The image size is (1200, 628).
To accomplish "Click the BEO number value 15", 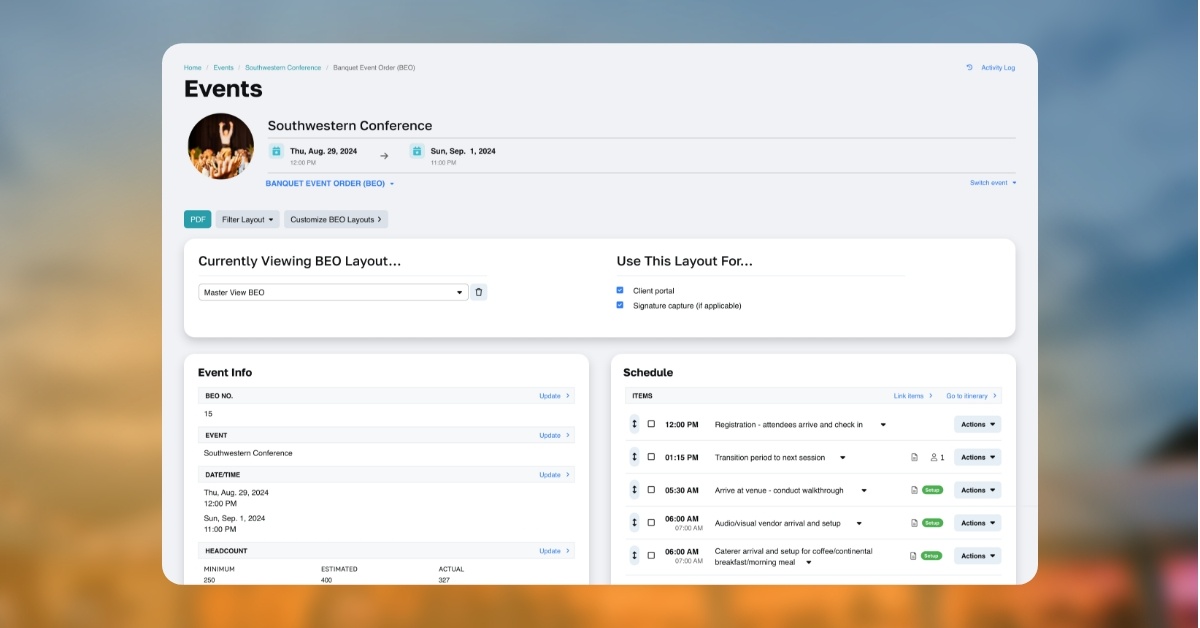I will (208, 414).
